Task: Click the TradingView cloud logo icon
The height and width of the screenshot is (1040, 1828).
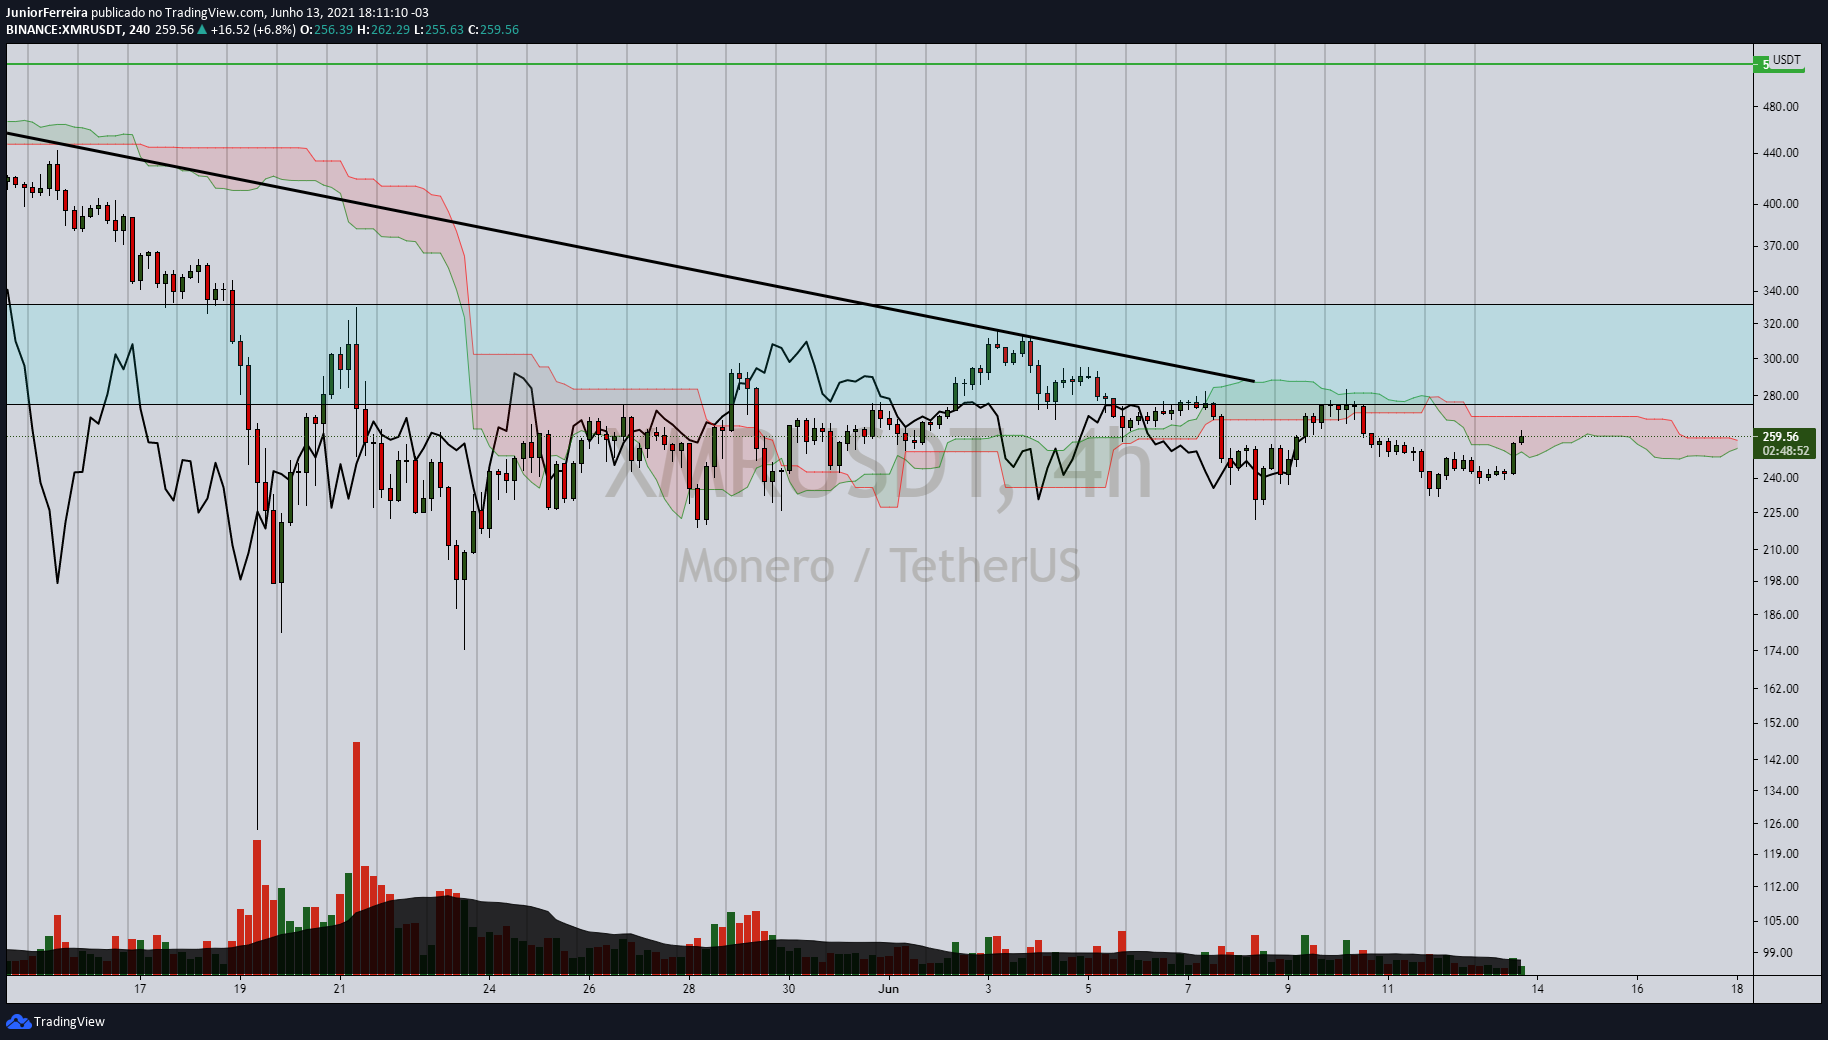Action: click(x=18, y=1021)
